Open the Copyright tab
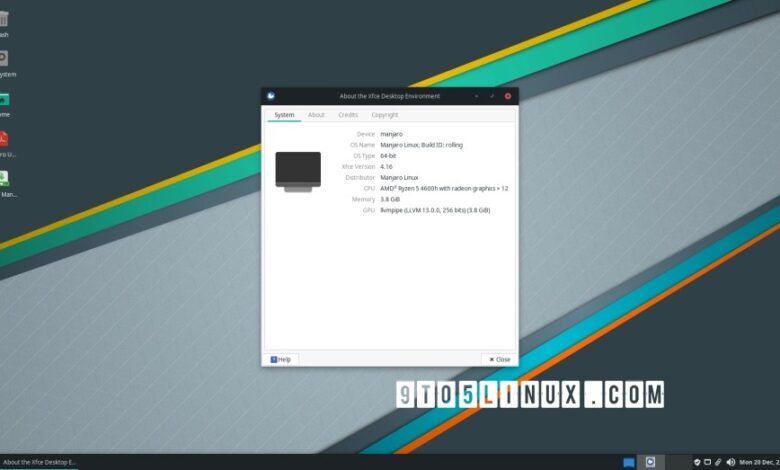 [385, 115]
